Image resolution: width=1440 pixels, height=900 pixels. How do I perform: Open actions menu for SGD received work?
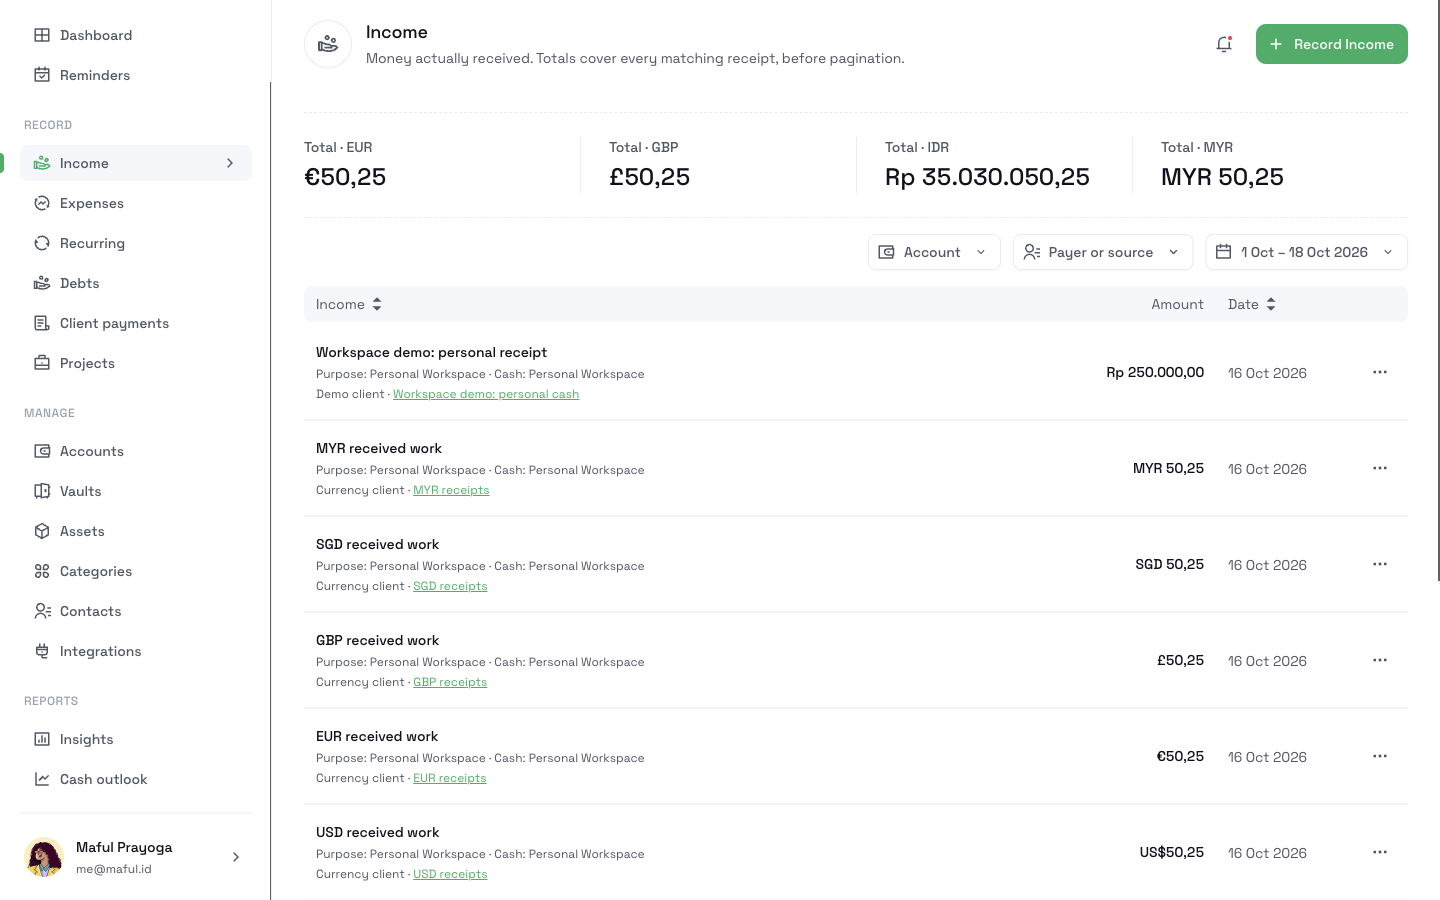(1380, 564)
